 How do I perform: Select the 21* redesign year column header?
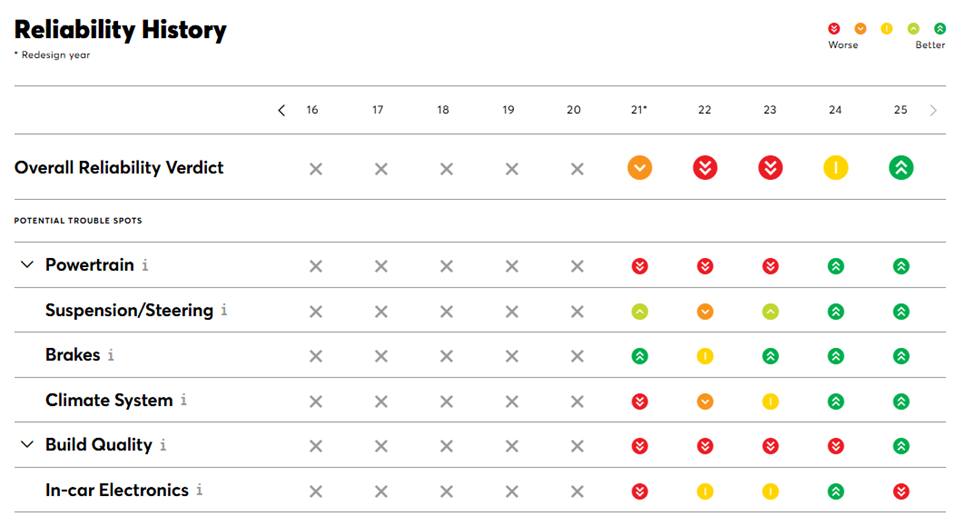640,110
